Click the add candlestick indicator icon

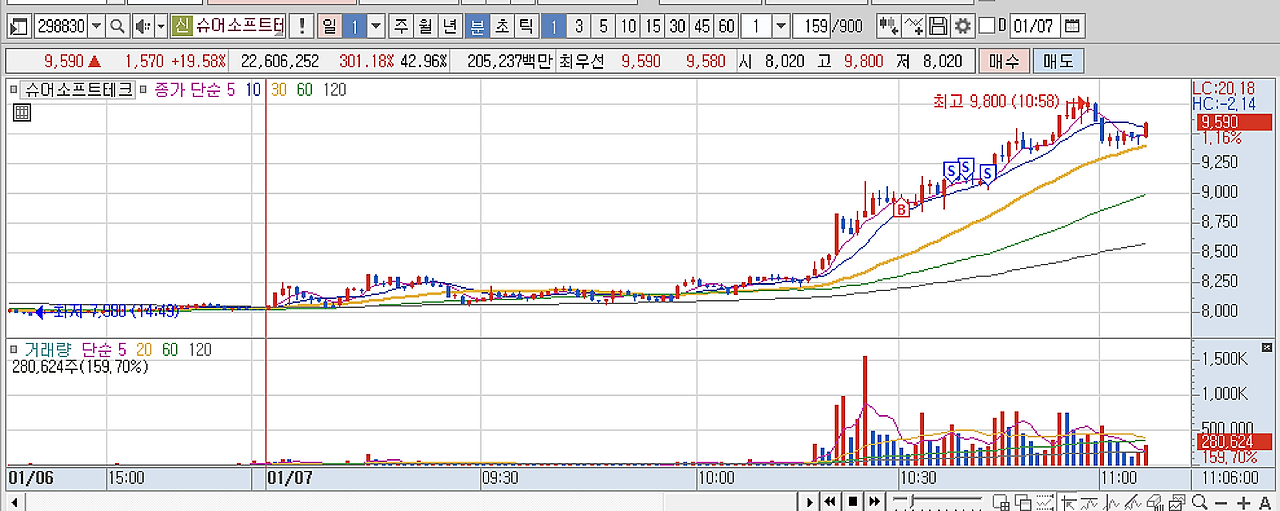887,26
